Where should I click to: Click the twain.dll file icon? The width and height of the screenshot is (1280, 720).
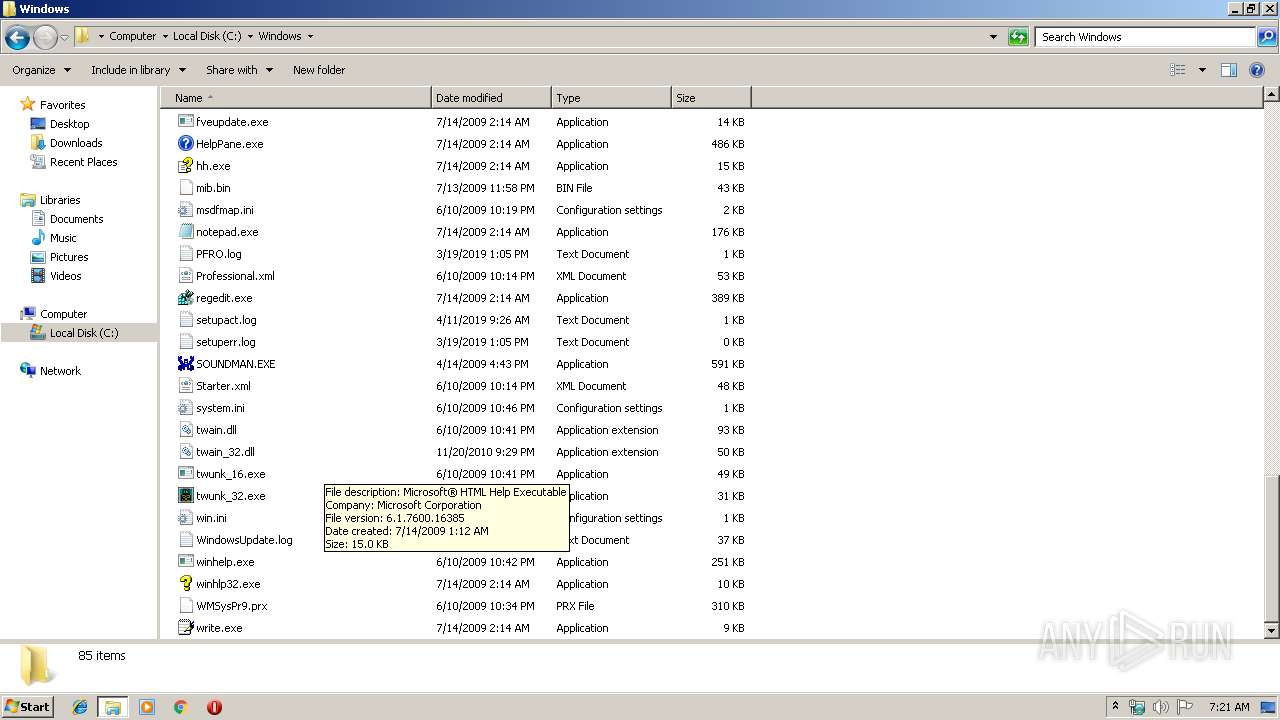(x=185, y=430)
